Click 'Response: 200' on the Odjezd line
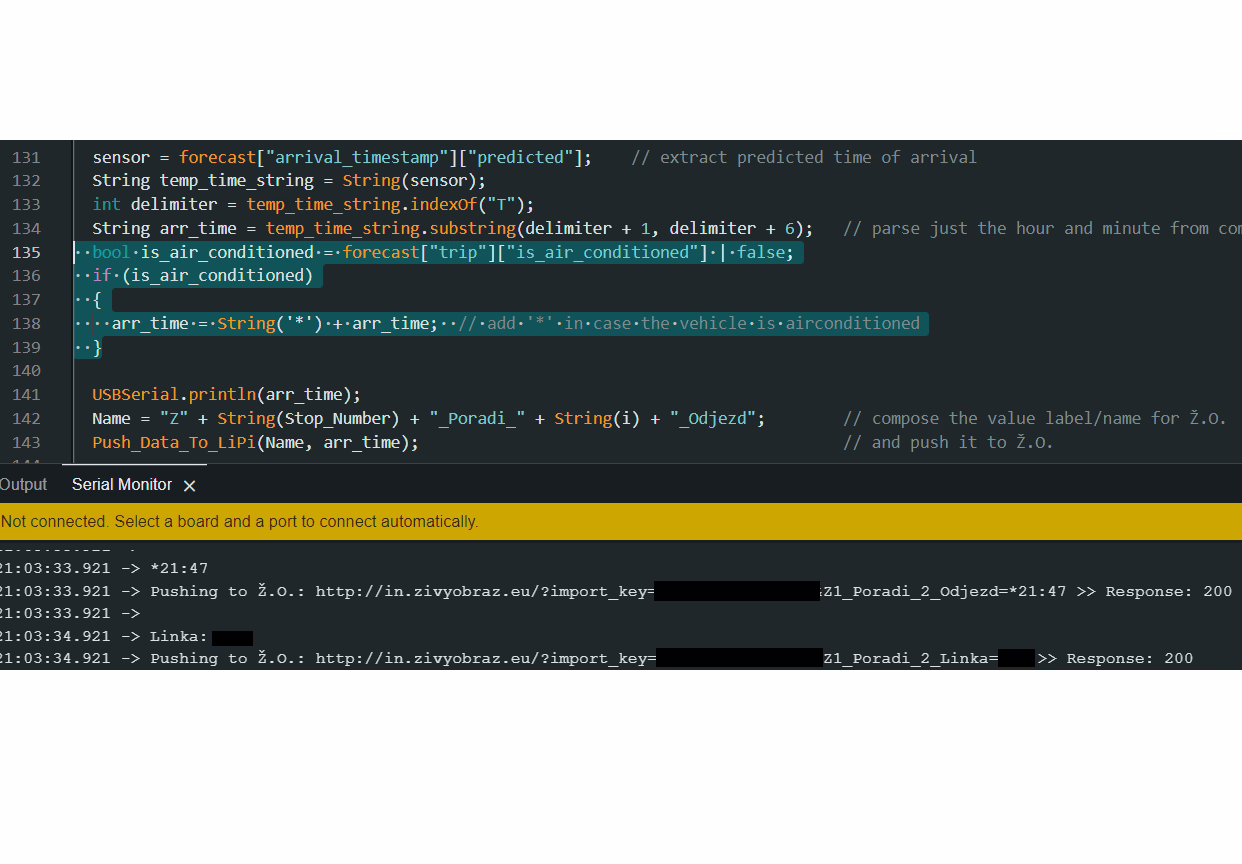1242x864 pixels. pyautogui.click(x=1168, y=592)
